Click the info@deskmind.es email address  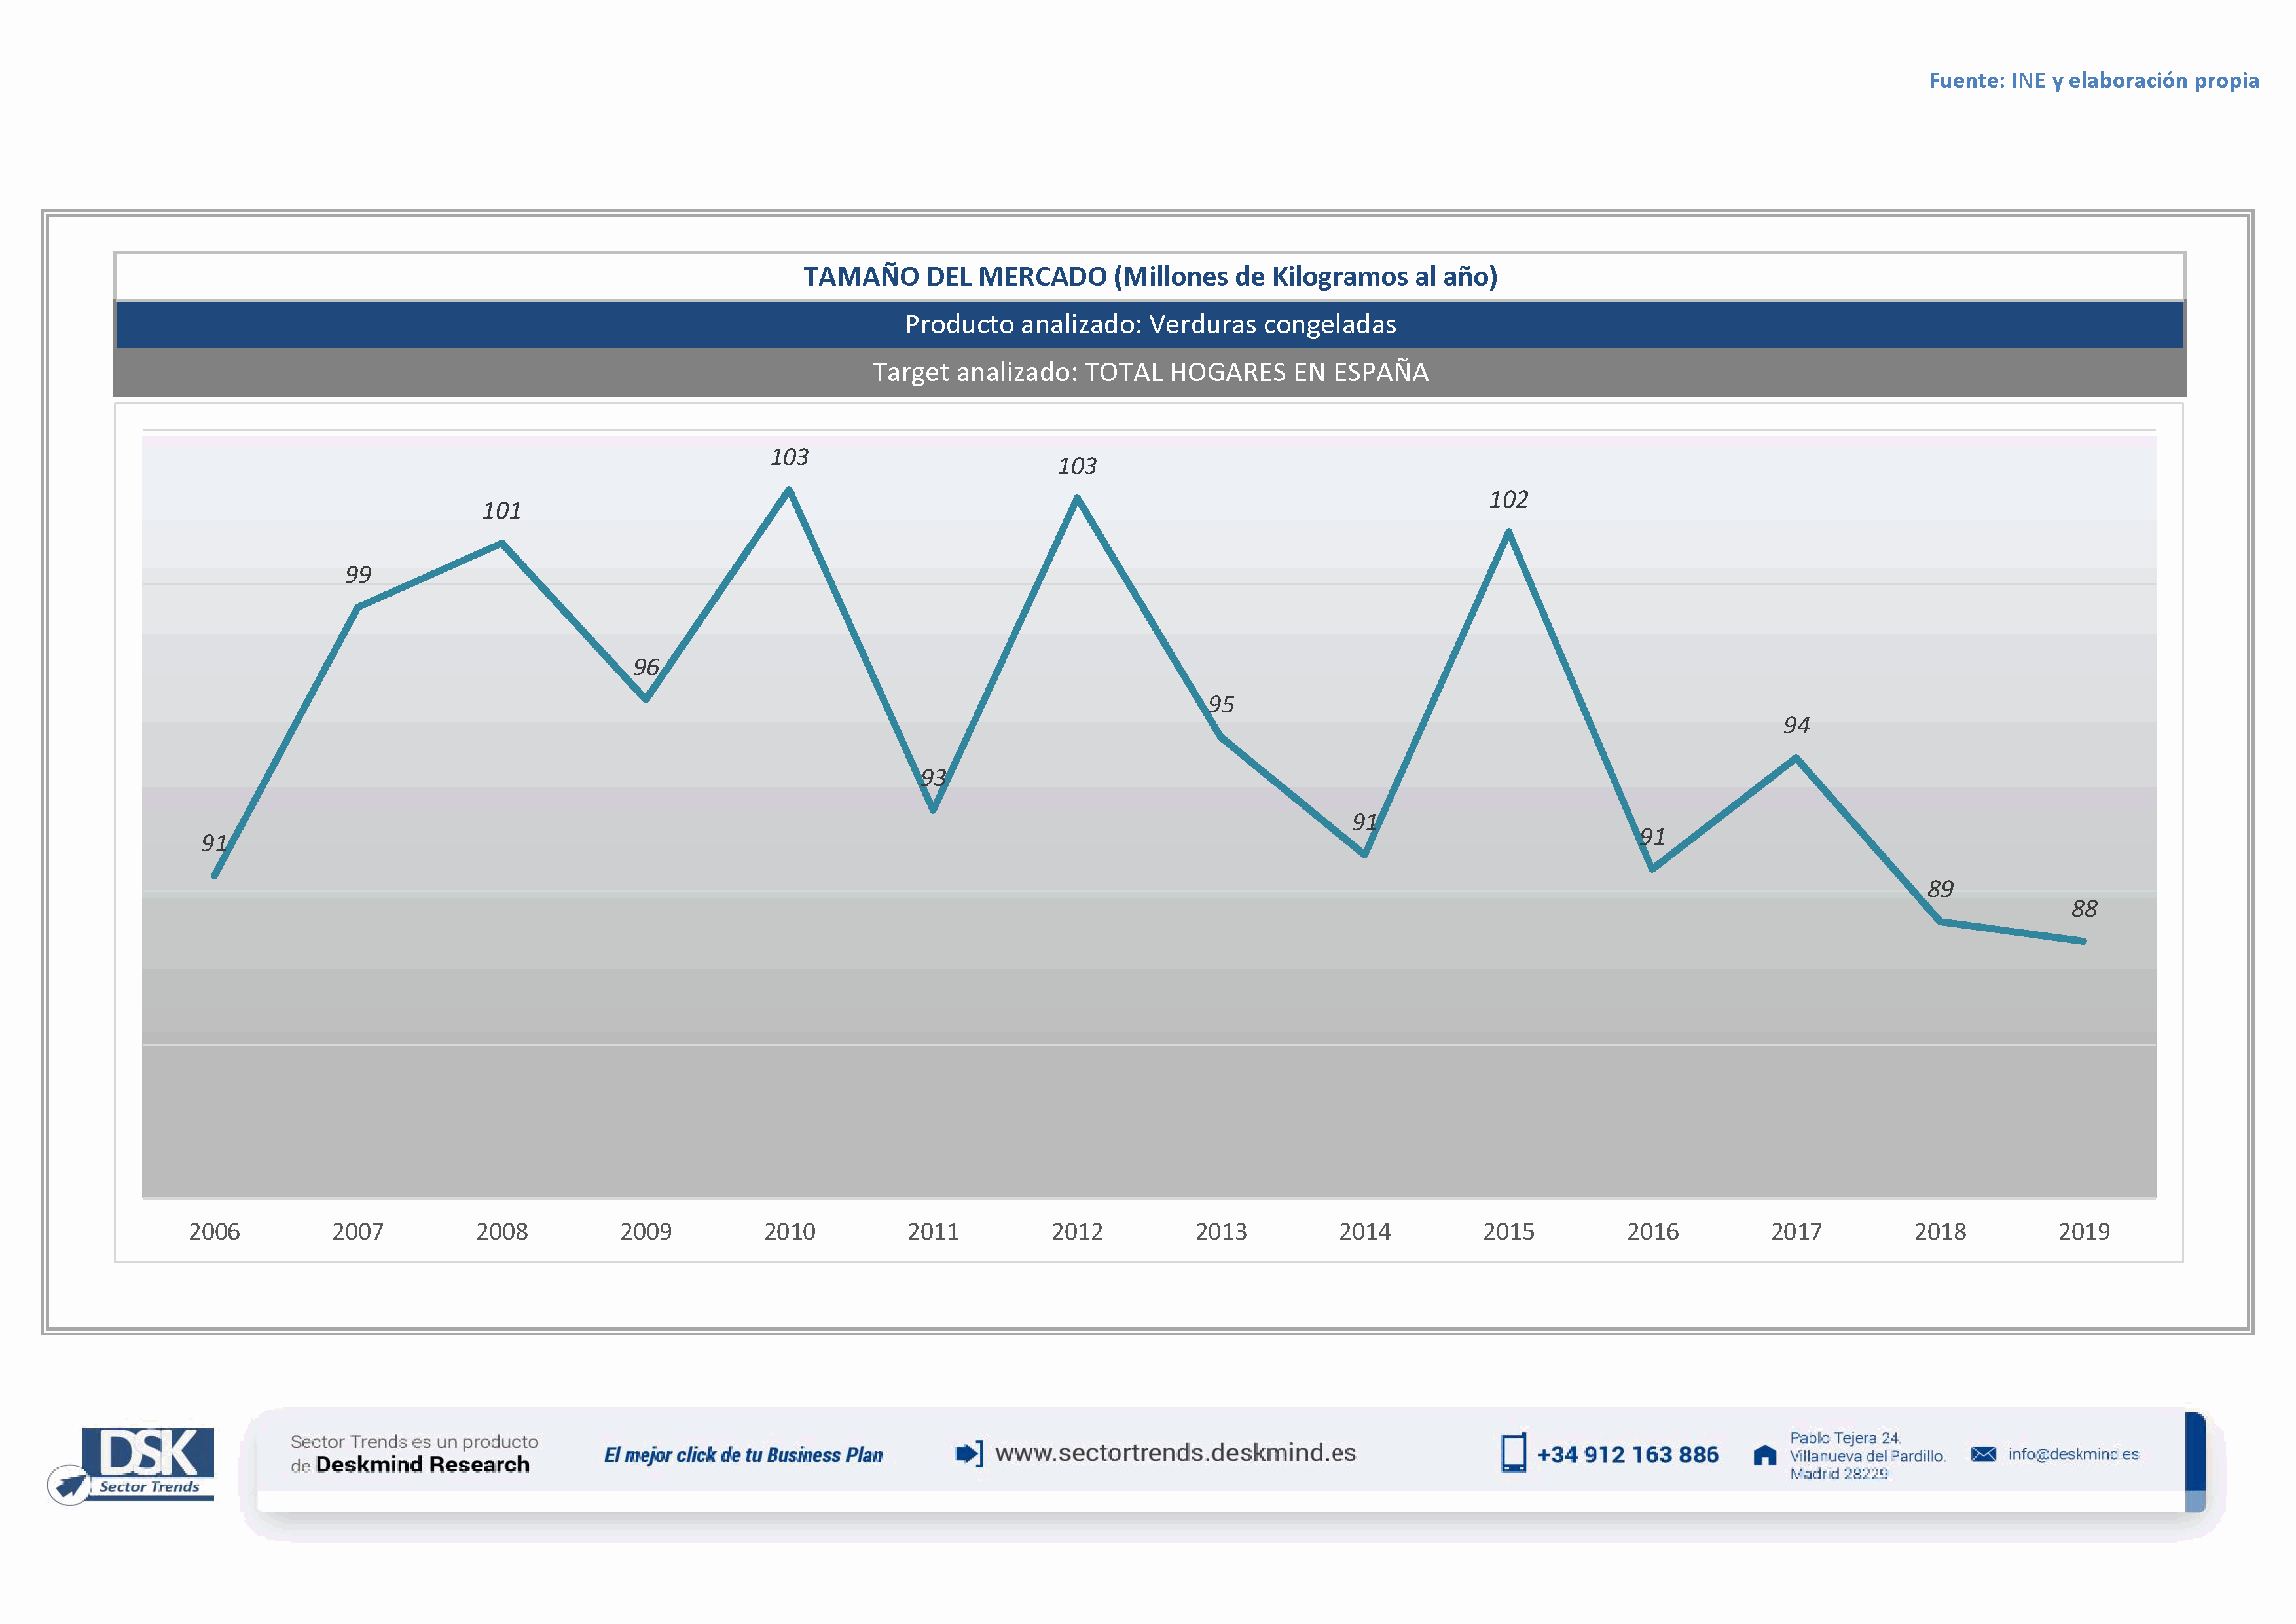(x=2073, y=1454)
